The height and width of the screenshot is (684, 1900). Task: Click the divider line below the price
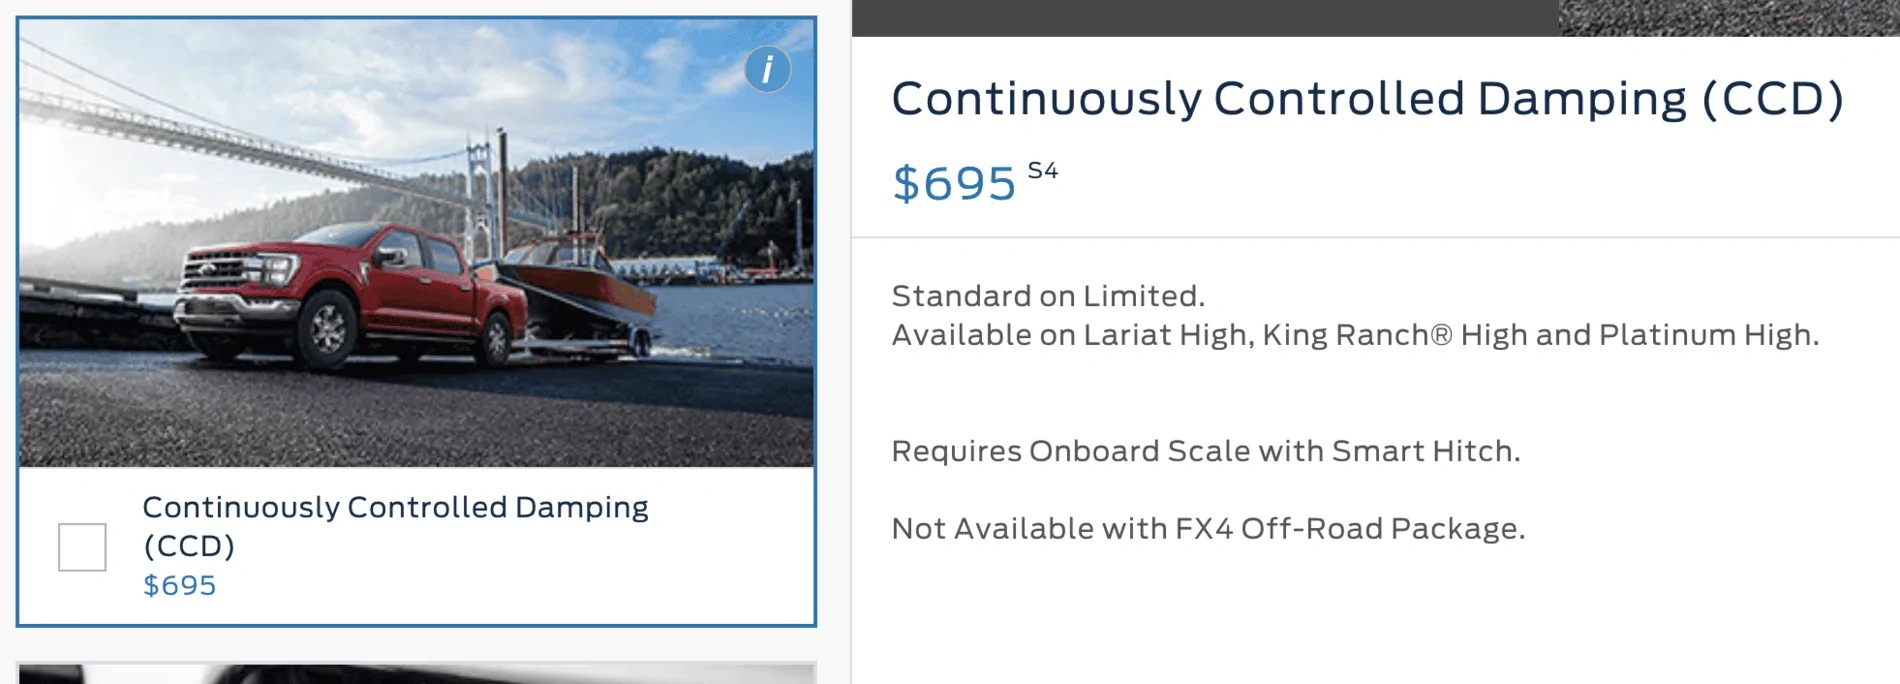pos(1375,237)
